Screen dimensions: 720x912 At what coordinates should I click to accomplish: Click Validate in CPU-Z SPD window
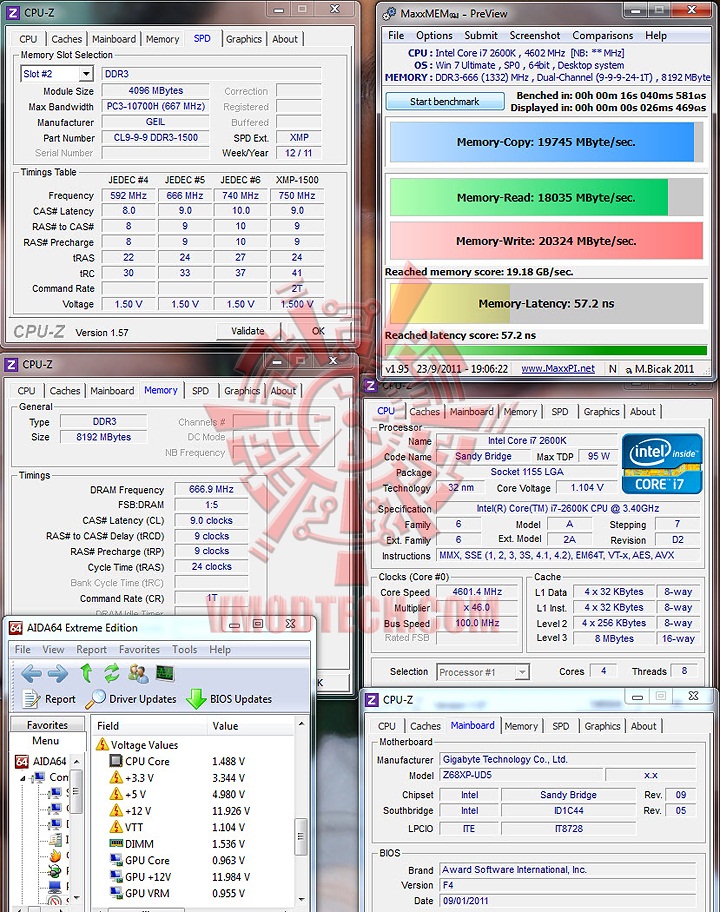point(248,331)
